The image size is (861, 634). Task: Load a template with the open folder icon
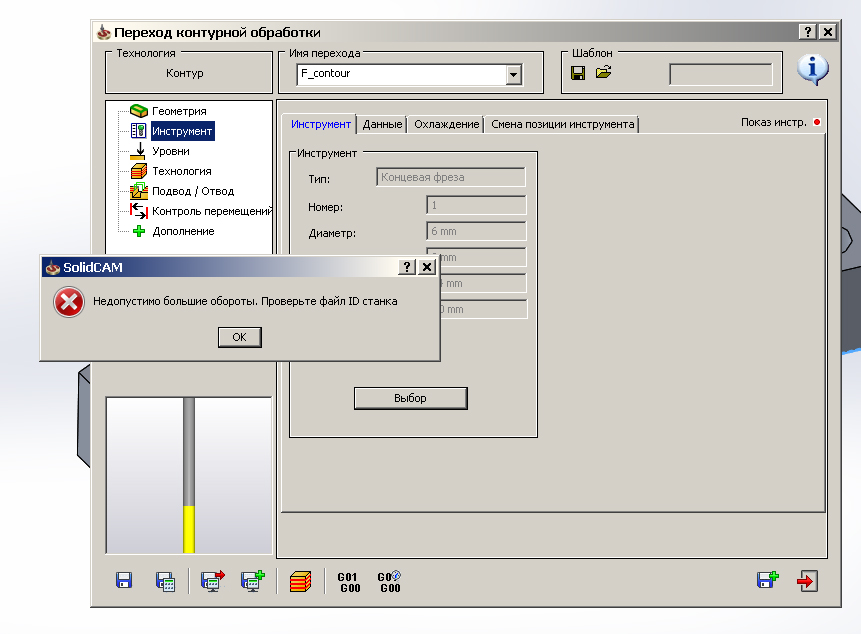[x=603, y=72]
